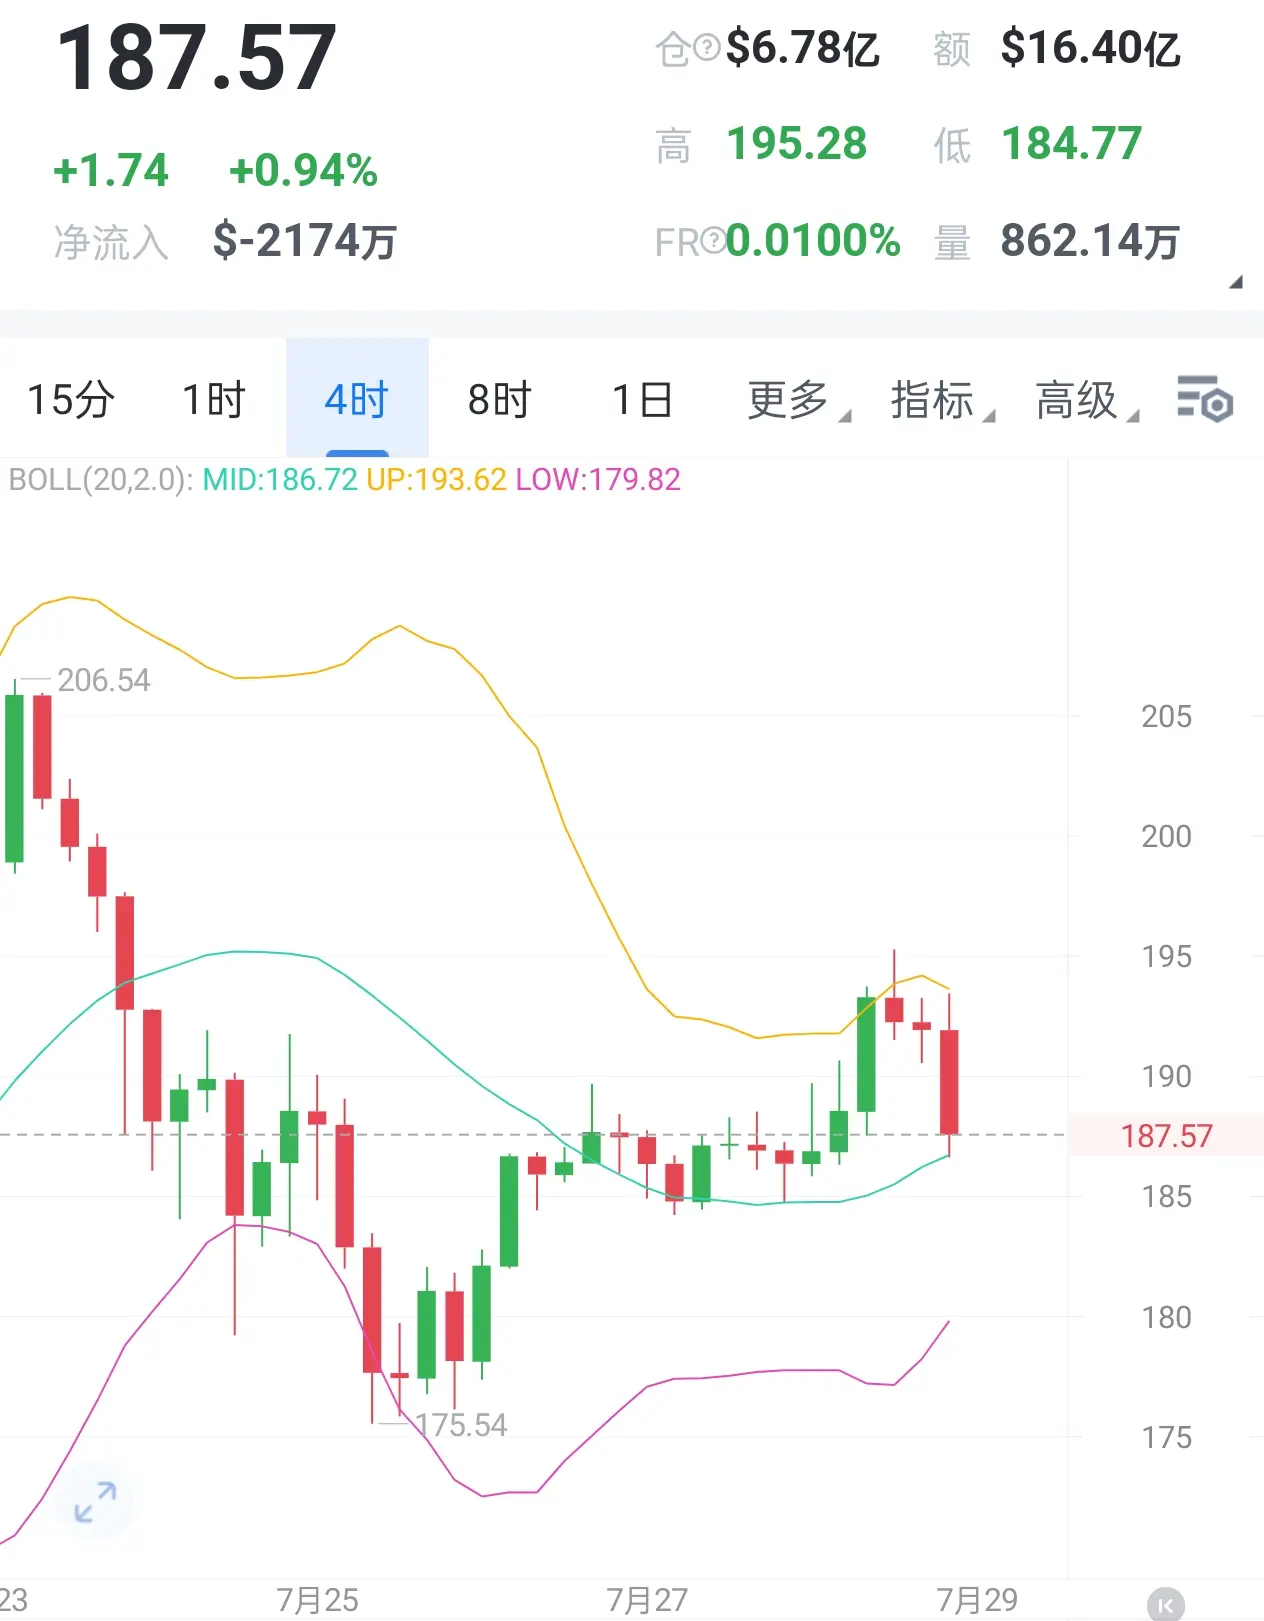
Task: Tap the question mark beside FR
Action: [713, 240]
